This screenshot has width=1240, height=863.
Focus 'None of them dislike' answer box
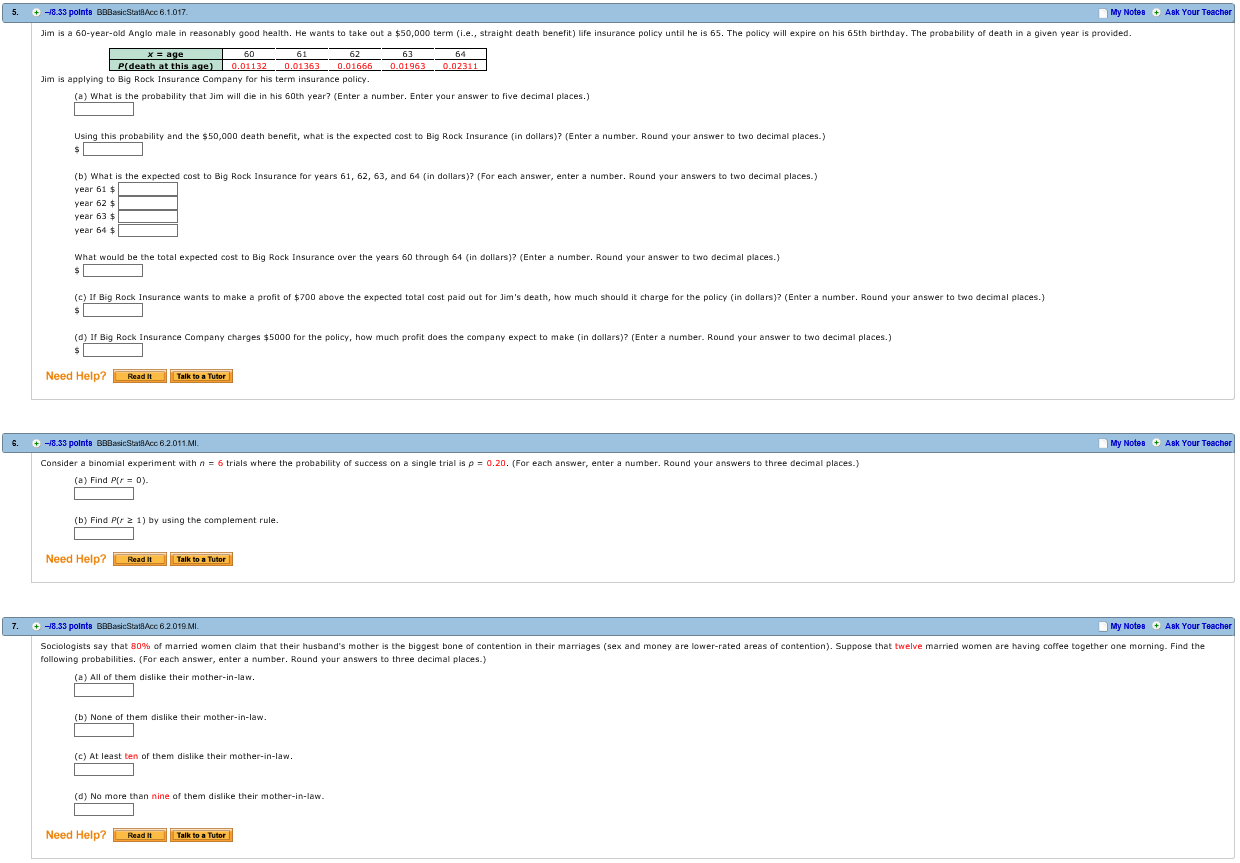(104, 730)
